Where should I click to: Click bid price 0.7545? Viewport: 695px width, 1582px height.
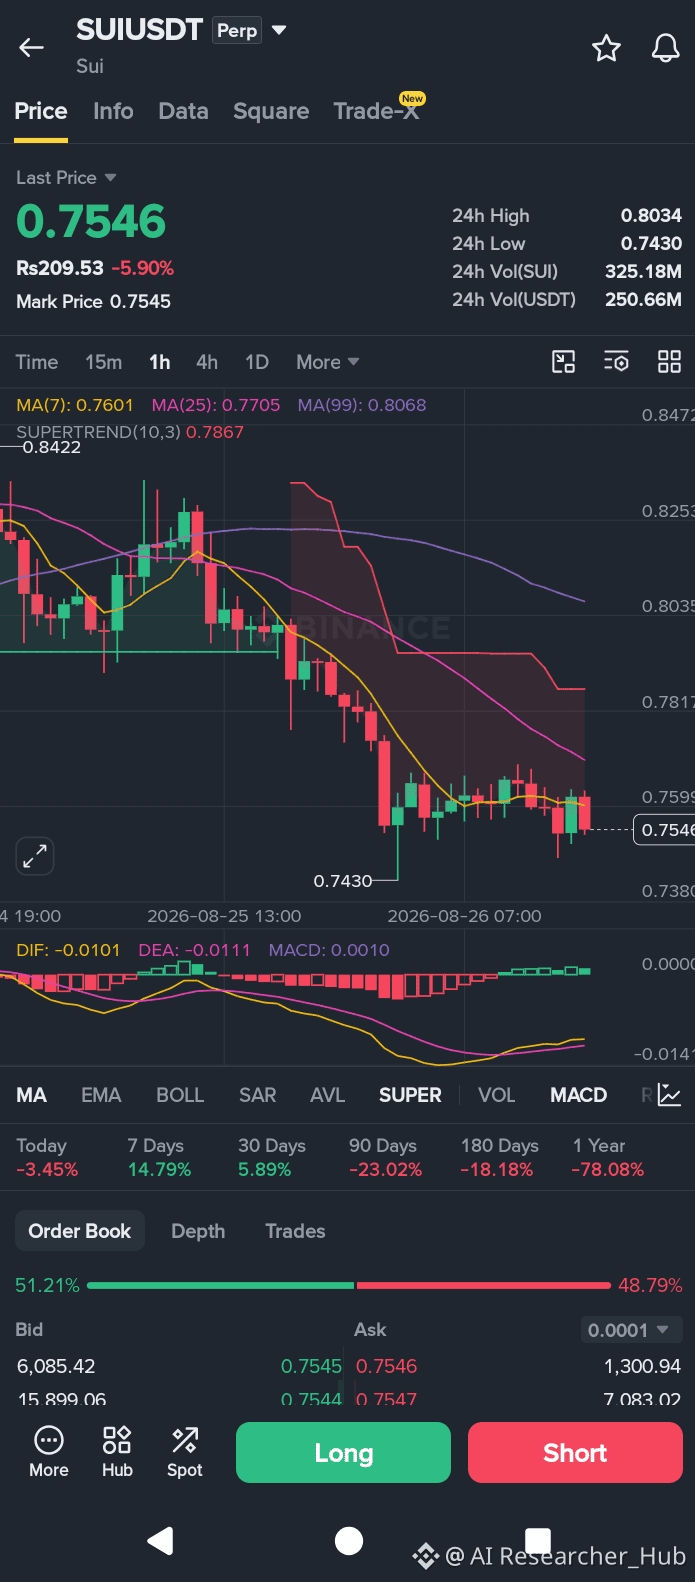[x=311, y=1366]
